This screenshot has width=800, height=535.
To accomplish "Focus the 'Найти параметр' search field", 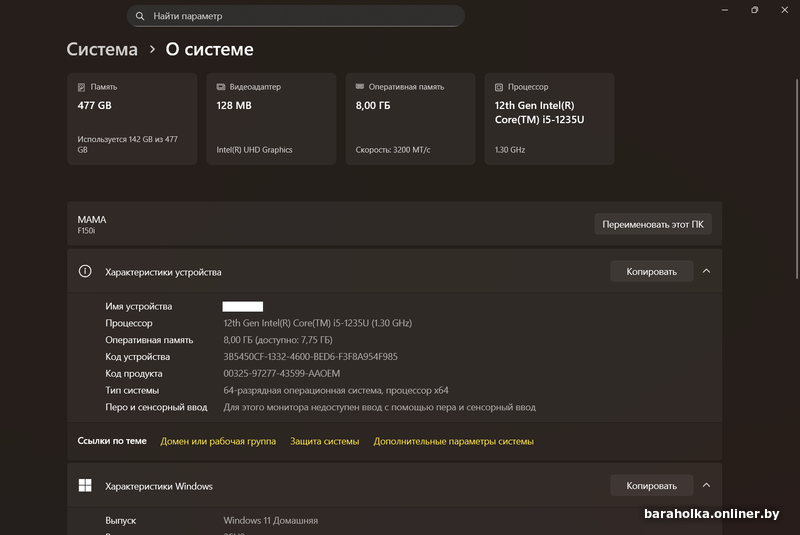I will coord(295,16).
